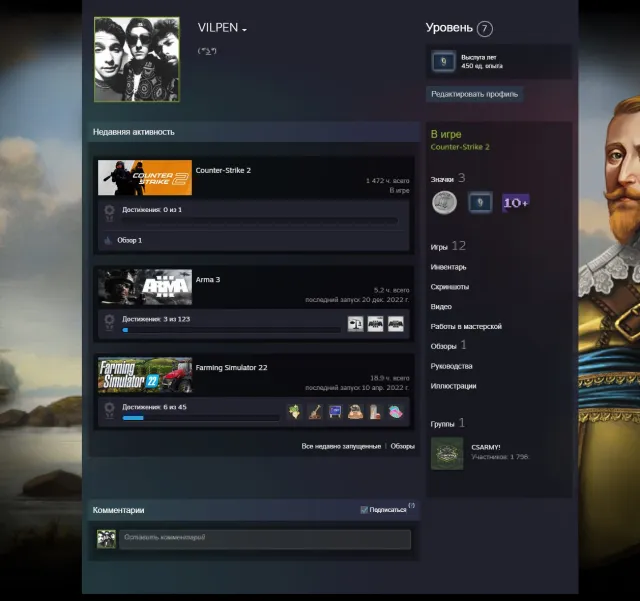Open the purple 10+ game collector badge
The image size is (640, 601).
pos(516,203)
